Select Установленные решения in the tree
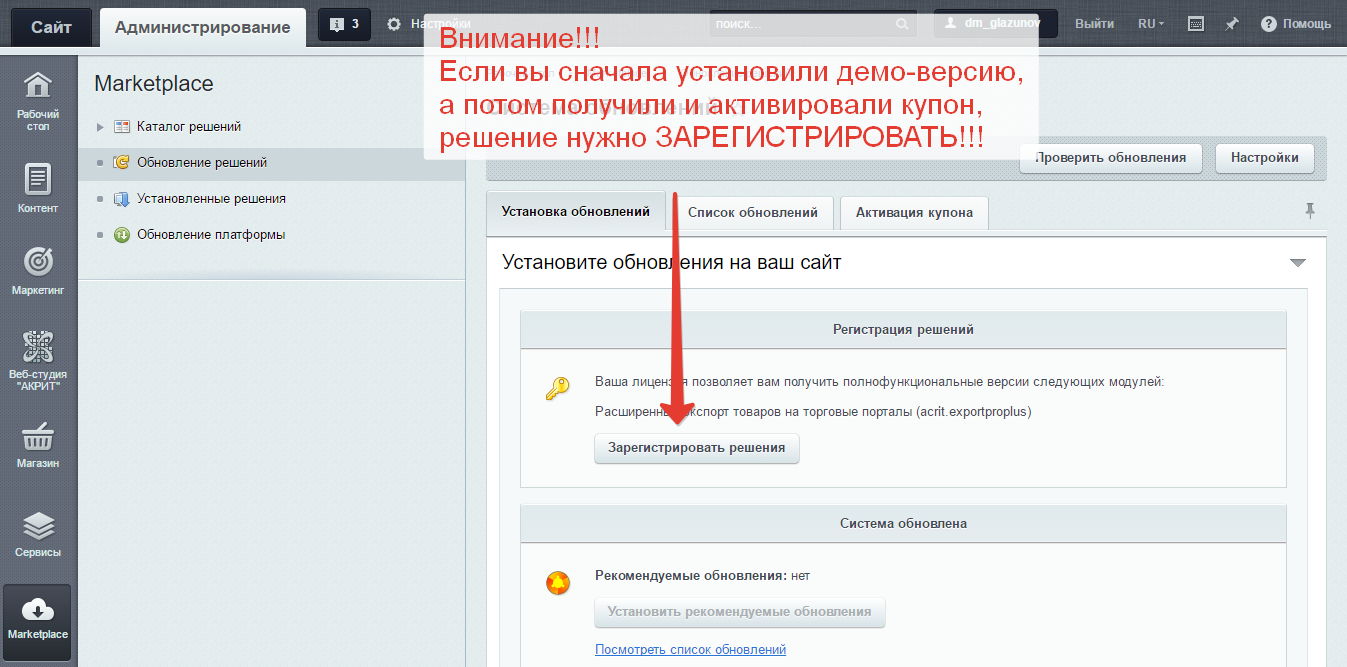1347x667 pixels. (211, 199)
